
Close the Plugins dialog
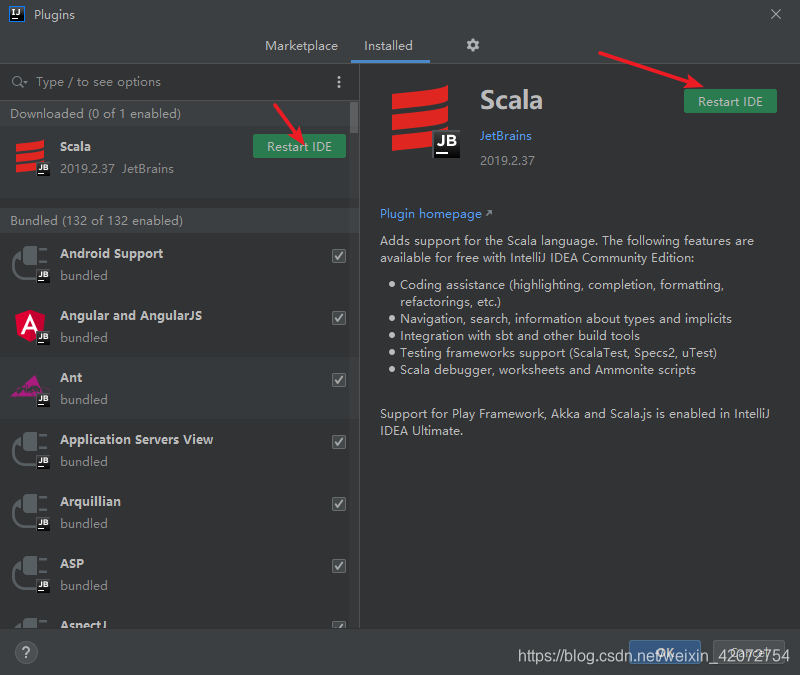pos(776,14)
